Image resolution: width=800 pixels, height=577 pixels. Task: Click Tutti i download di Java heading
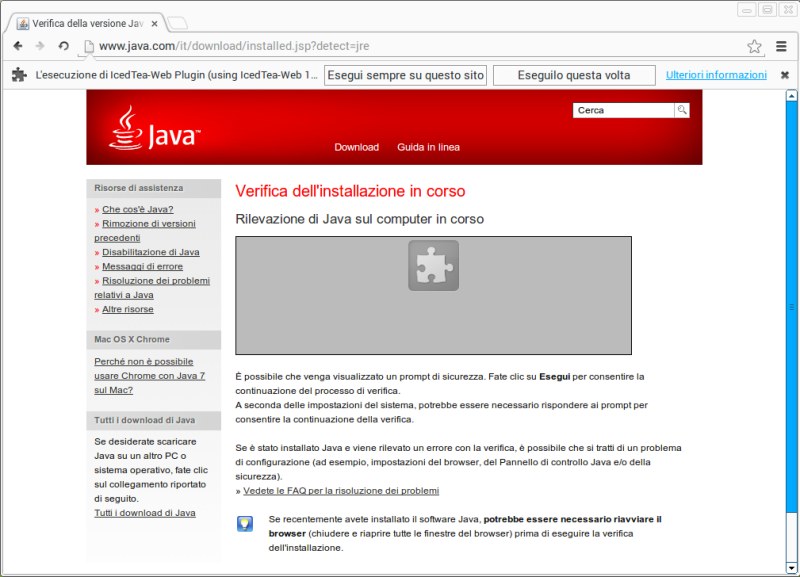click(x=144, y=420)
